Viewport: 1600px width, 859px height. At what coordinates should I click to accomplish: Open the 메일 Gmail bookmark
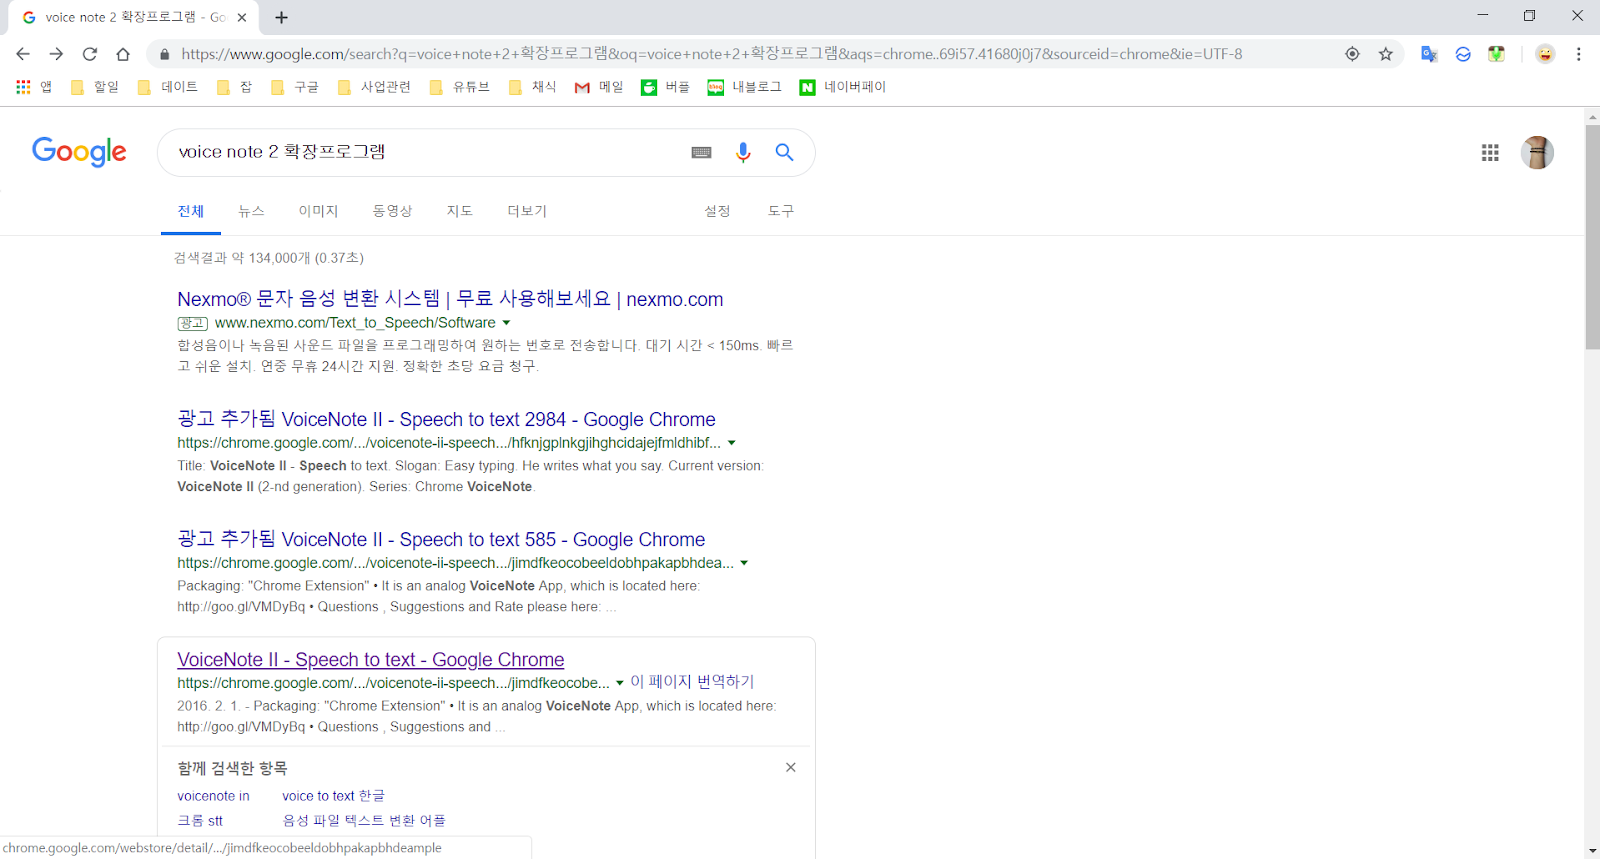pos(598,87)
